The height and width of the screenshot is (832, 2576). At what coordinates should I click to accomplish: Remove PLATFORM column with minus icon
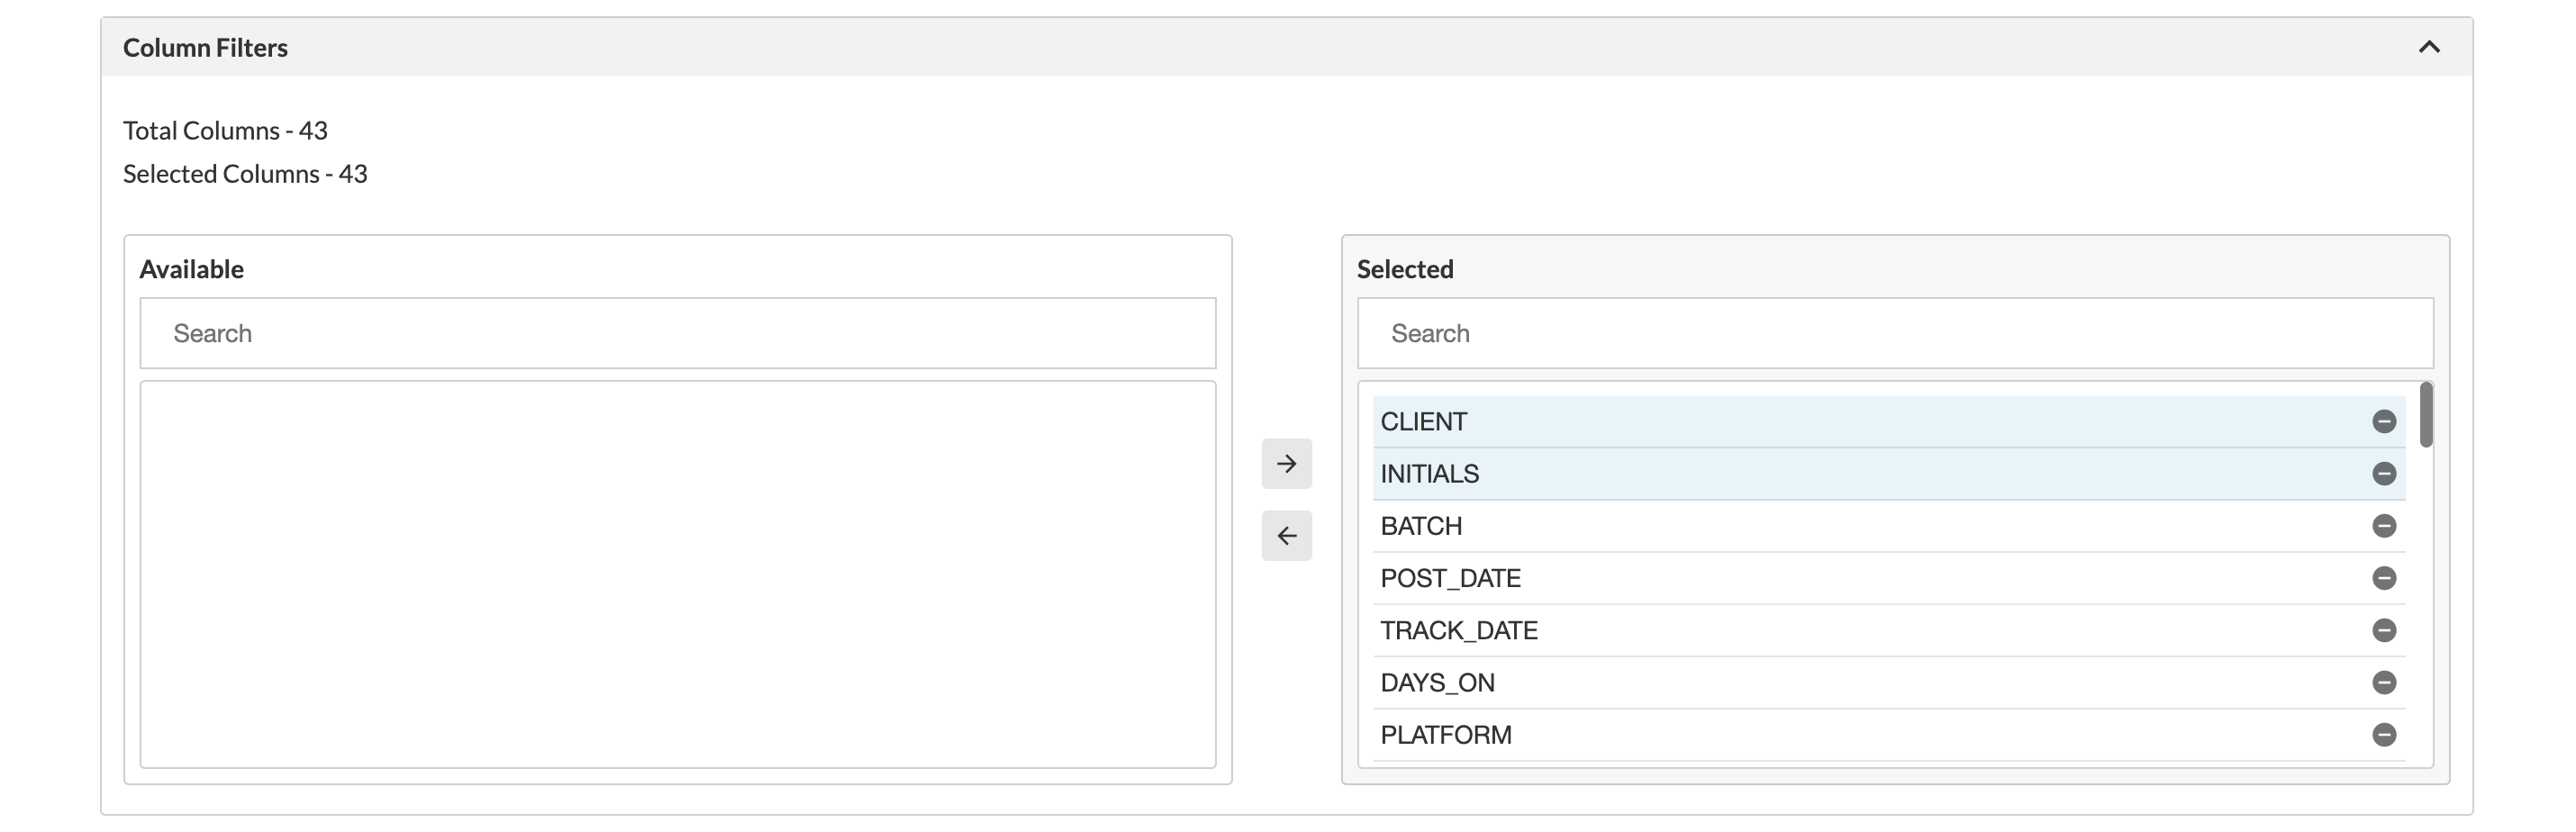pyautogui.click(x=2384, y=735)
